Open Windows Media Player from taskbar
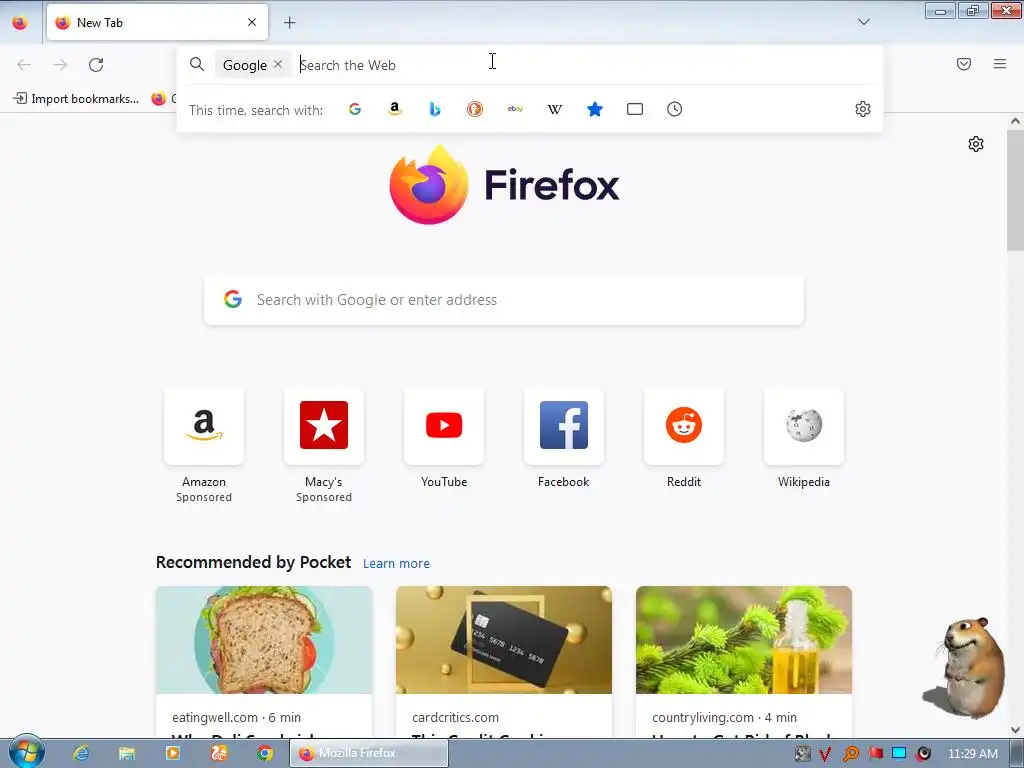 pos(172,753)
